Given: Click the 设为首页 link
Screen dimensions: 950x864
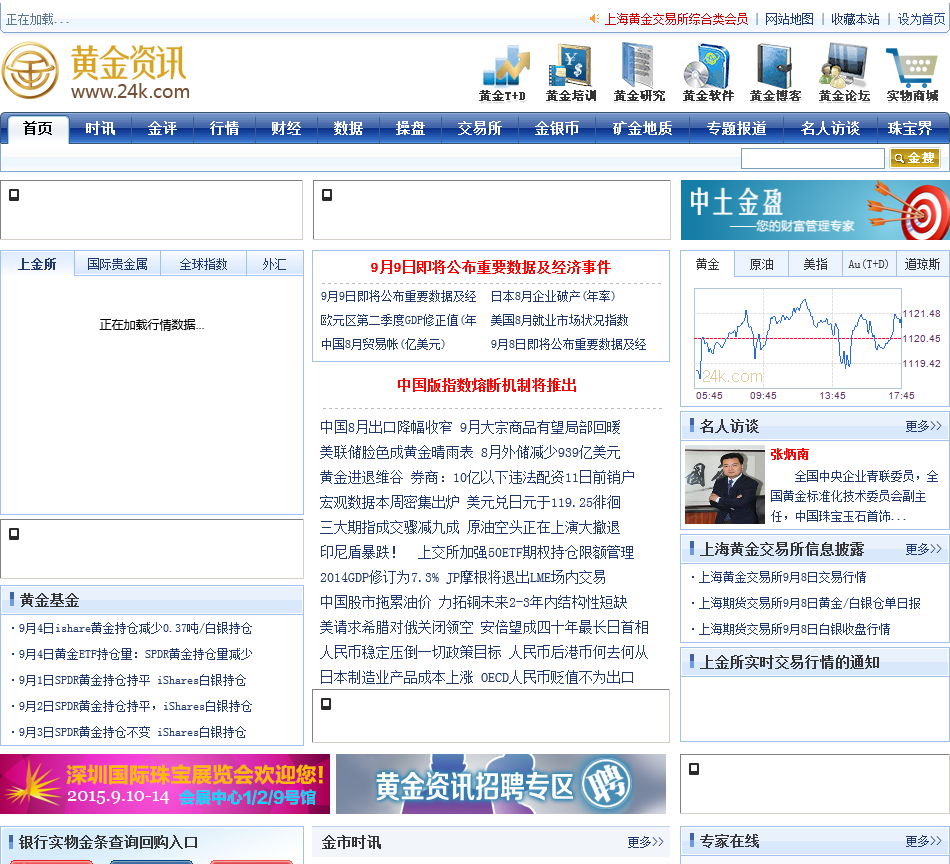Looking at the screenshot, I should coord(921,19).
